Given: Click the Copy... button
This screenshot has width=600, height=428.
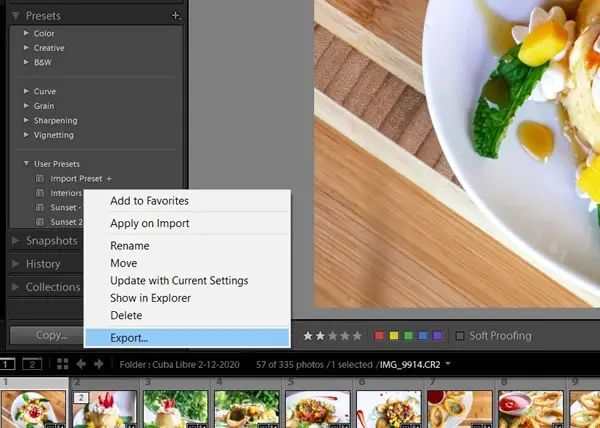Looking at the screenshot, I should pyautogui.click(x=47, y=335).
